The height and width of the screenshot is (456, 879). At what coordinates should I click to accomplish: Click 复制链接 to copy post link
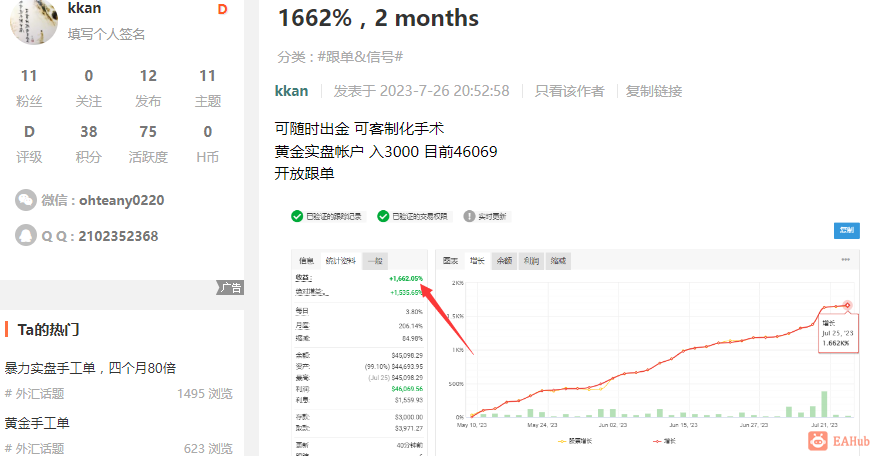point(654,91)
